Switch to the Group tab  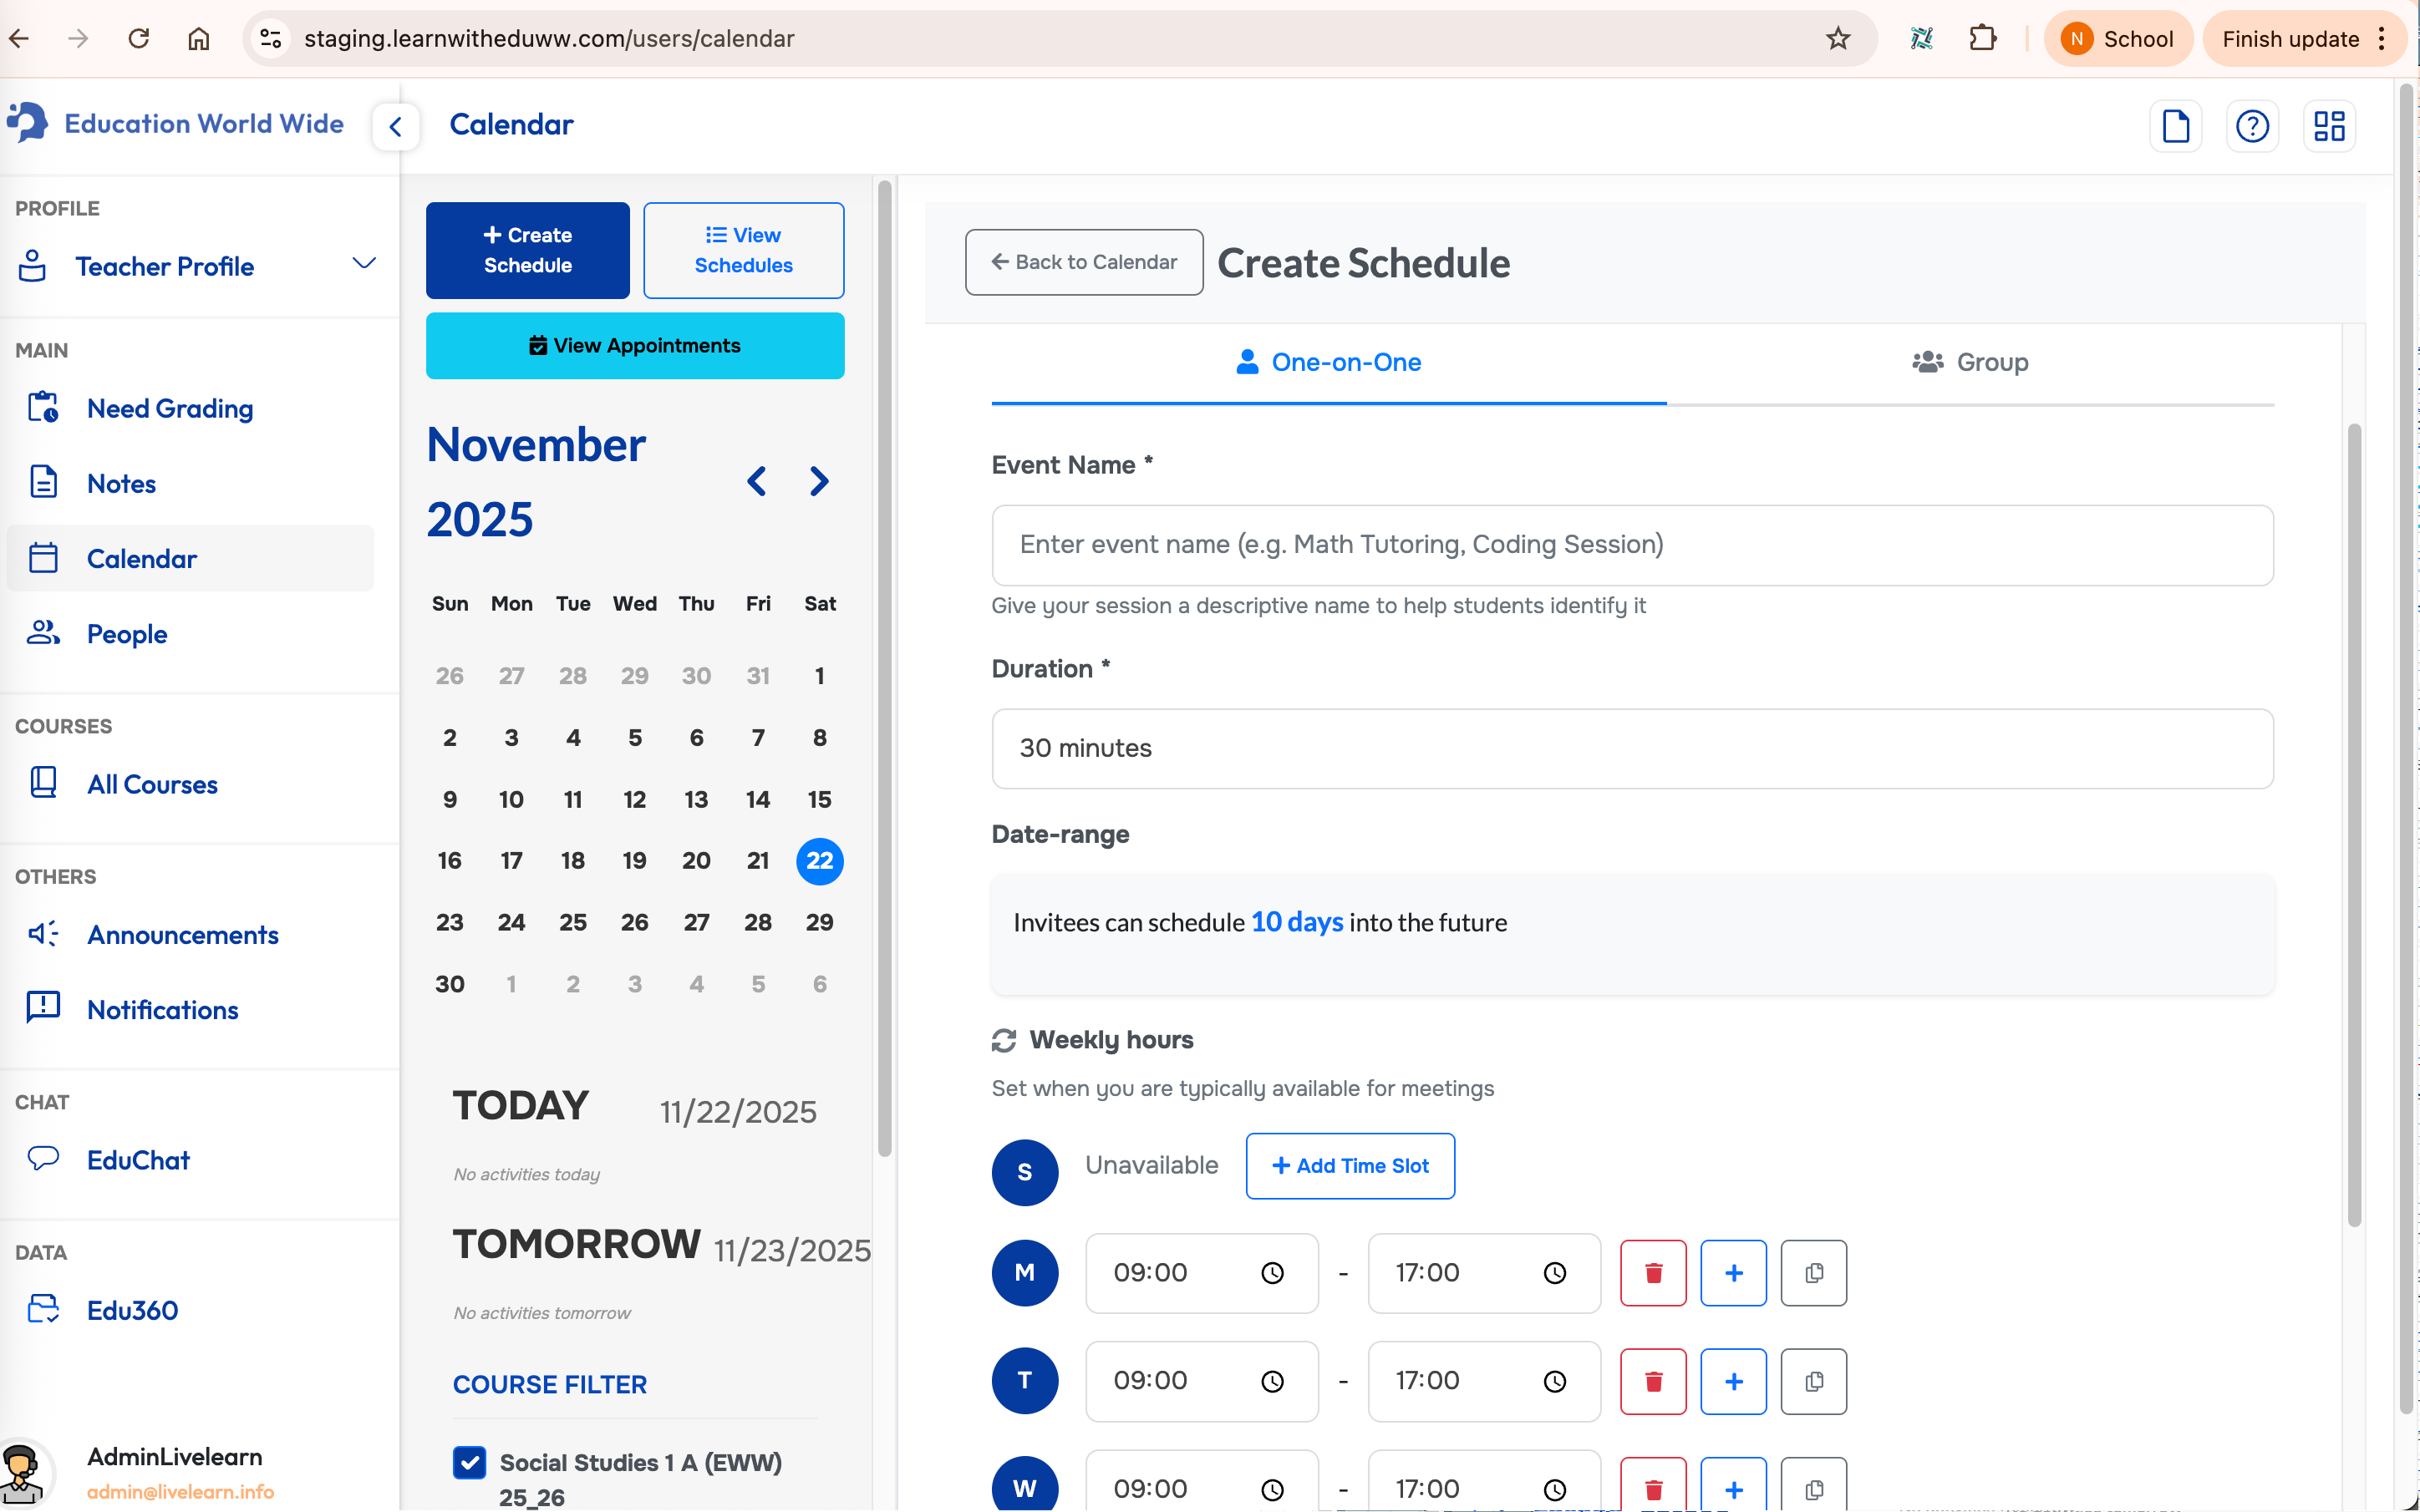[x=1969, y=362]
